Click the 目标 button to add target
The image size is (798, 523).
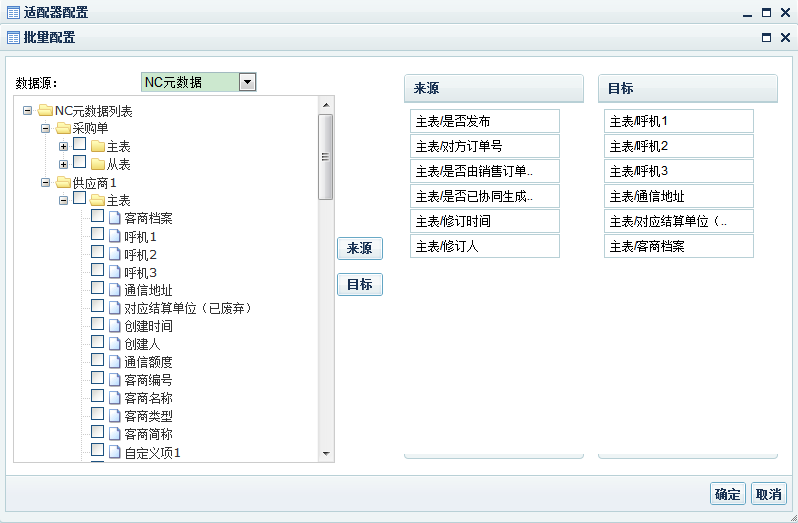[360, 284]
